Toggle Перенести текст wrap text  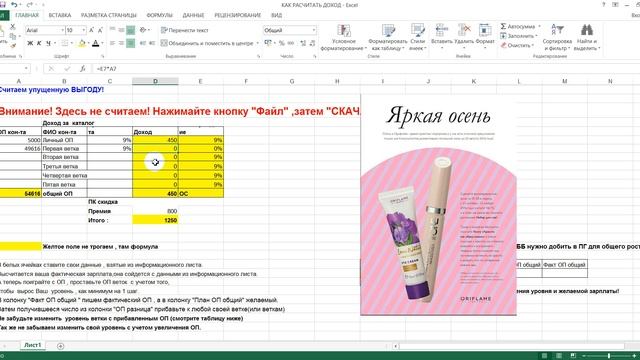click(184, 30)
